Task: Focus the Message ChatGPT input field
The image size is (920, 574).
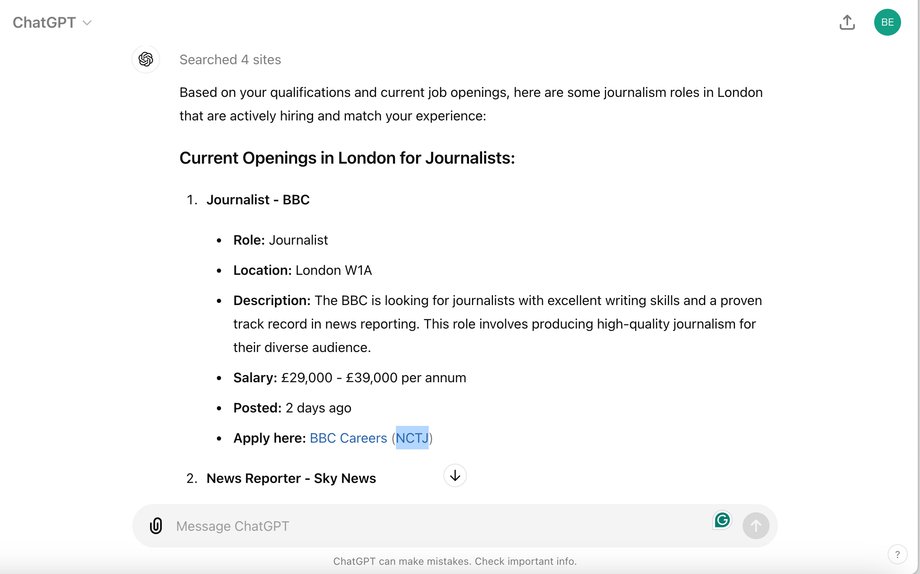Action: tap(440, 526)
